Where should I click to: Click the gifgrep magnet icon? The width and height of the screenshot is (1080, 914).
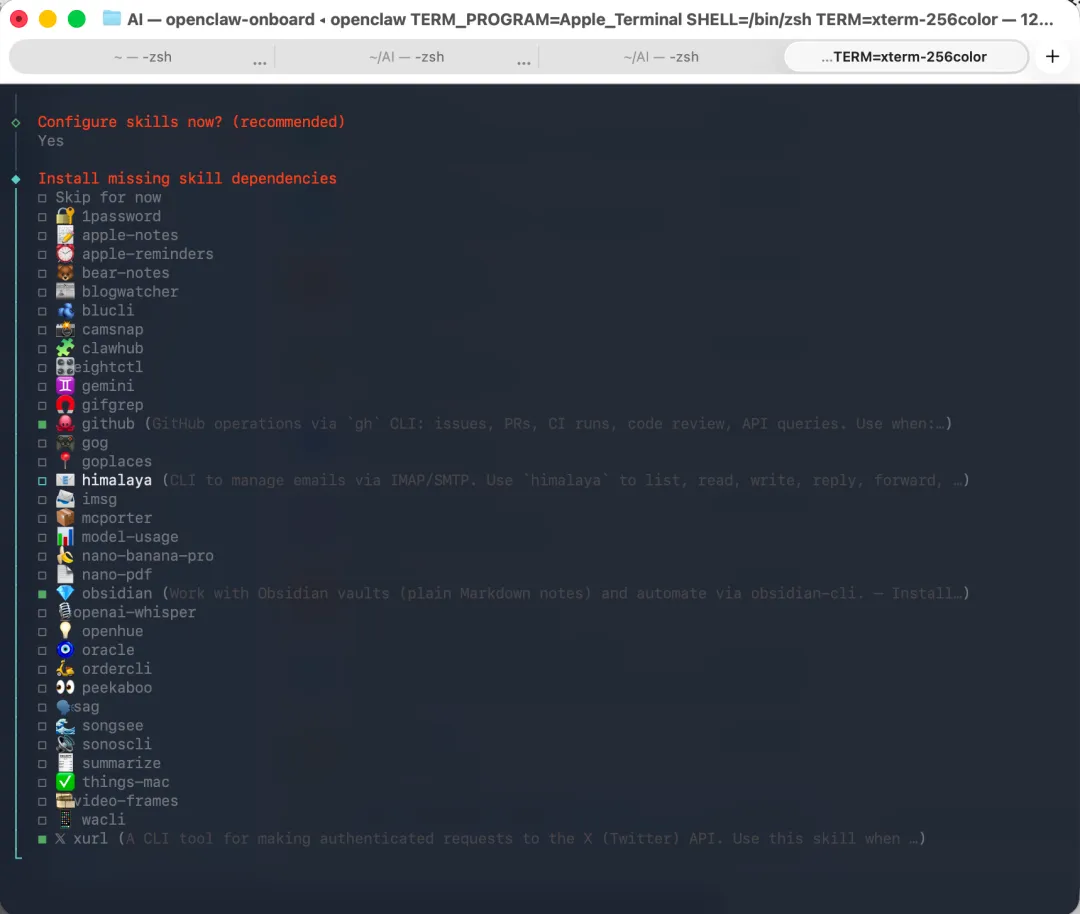pyautogui.click(x=65, y=404)
